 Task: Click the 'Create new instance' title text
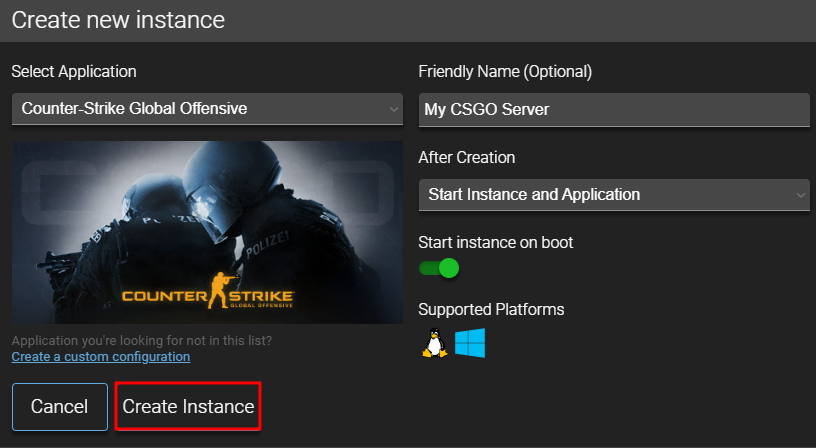[x=118, y=20]
